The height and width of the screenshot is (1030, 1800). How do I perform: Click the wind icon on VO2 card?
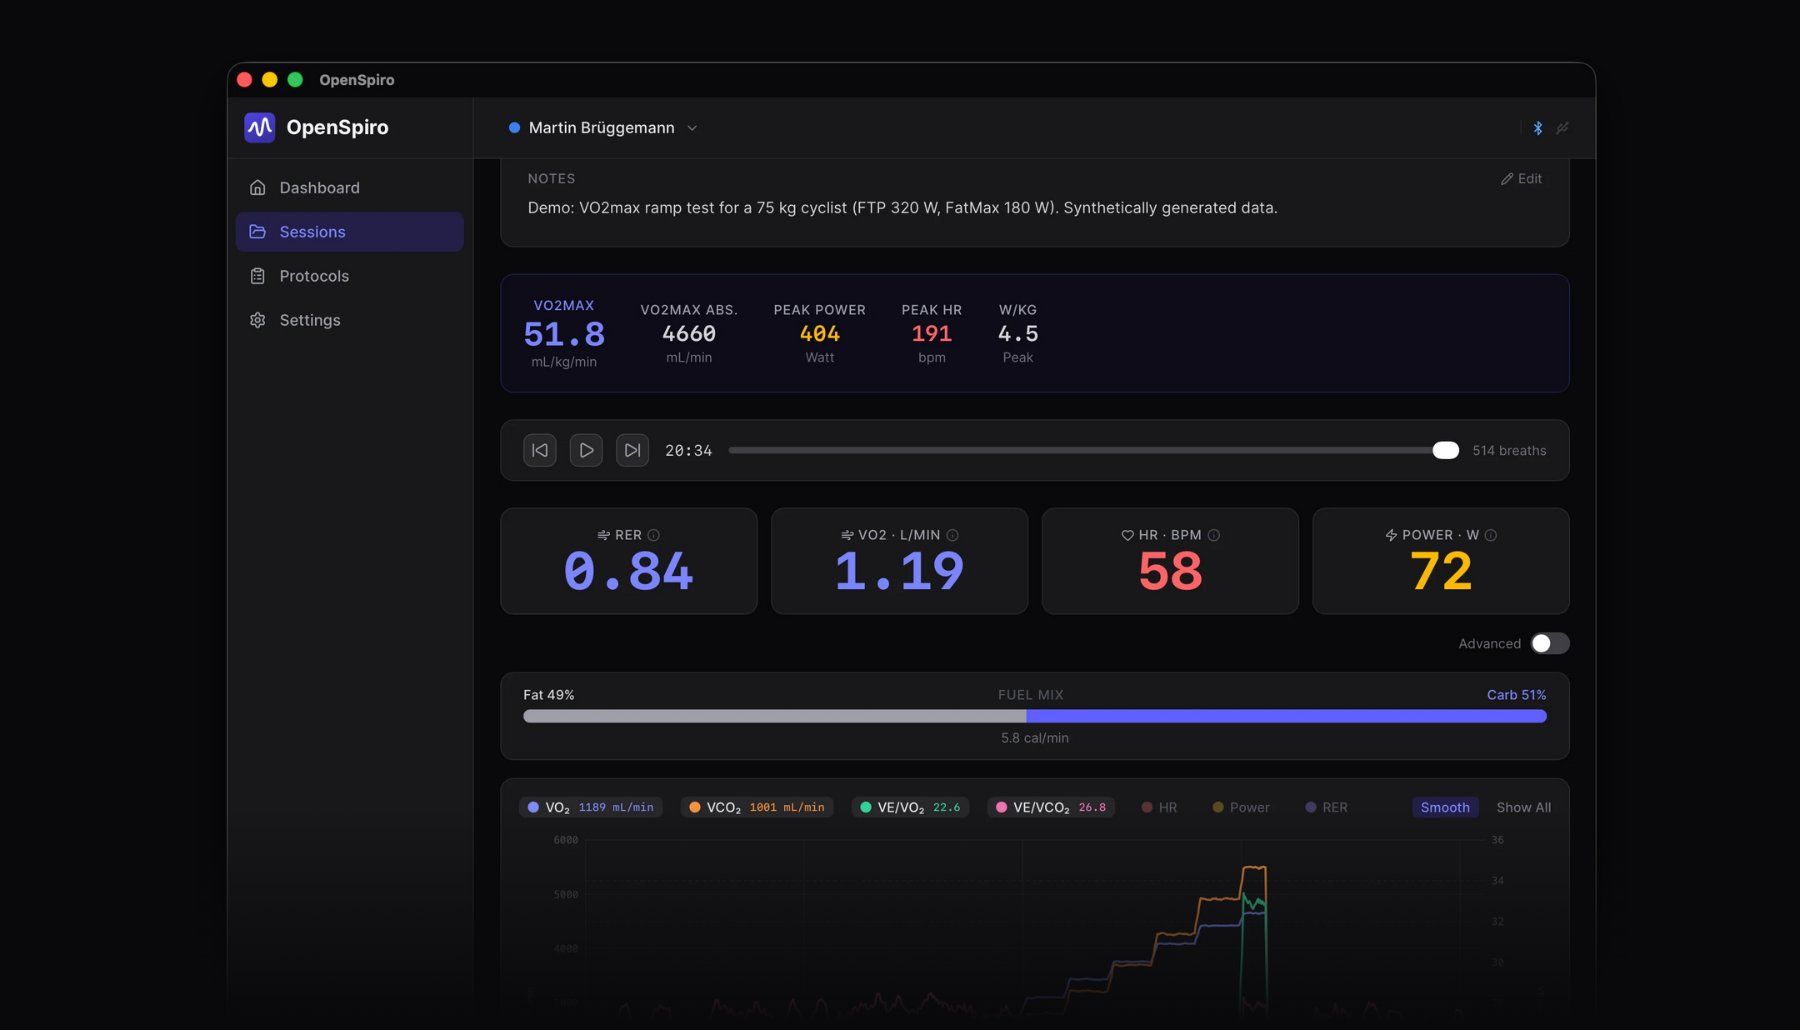point(847,535)
